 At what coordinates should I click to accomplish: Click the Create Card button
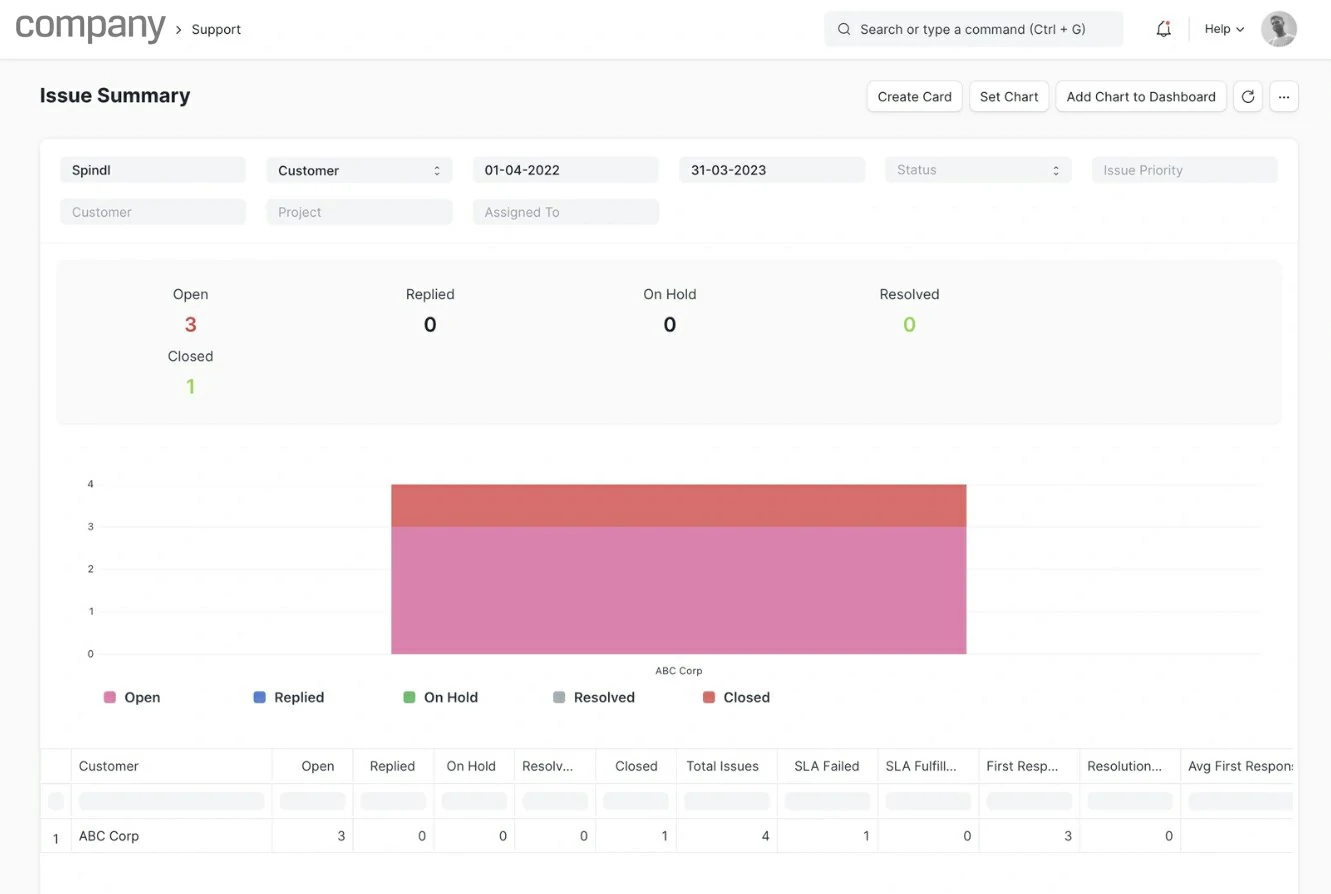pyautogui.click(x=914, y=97)
